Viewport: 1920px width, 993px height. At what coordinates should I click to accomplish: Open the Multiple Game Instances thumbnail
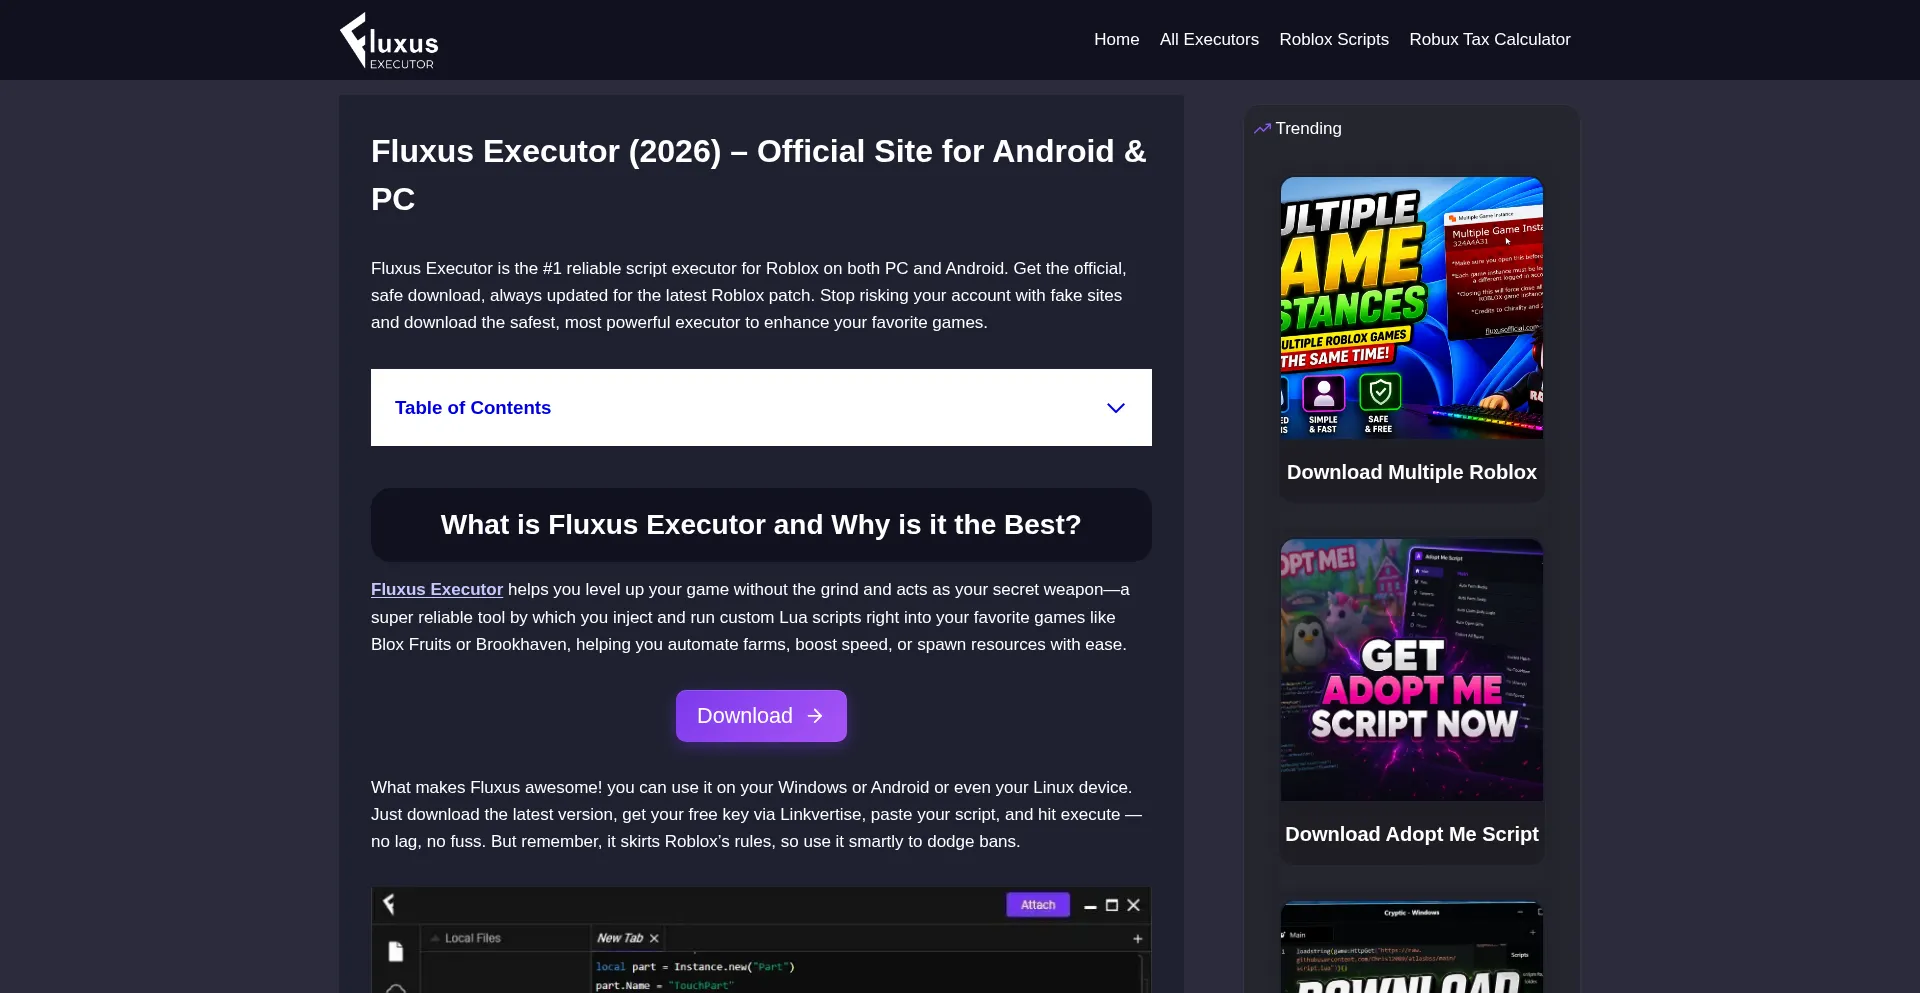point(1412,308)
